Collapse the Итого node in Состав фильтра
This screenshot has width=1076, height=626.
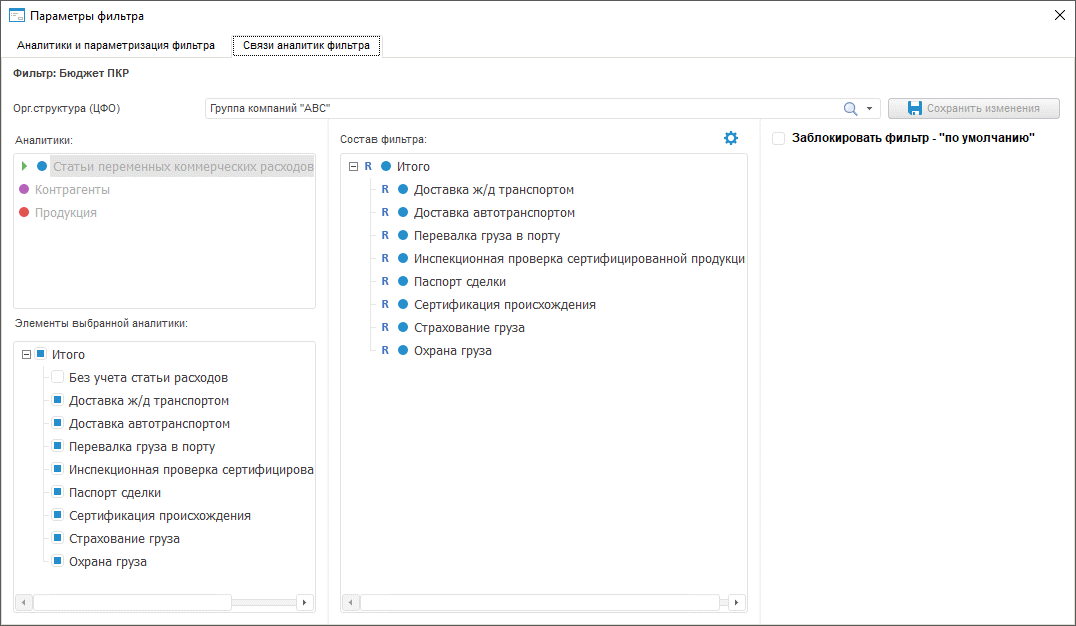coord(353,167)
